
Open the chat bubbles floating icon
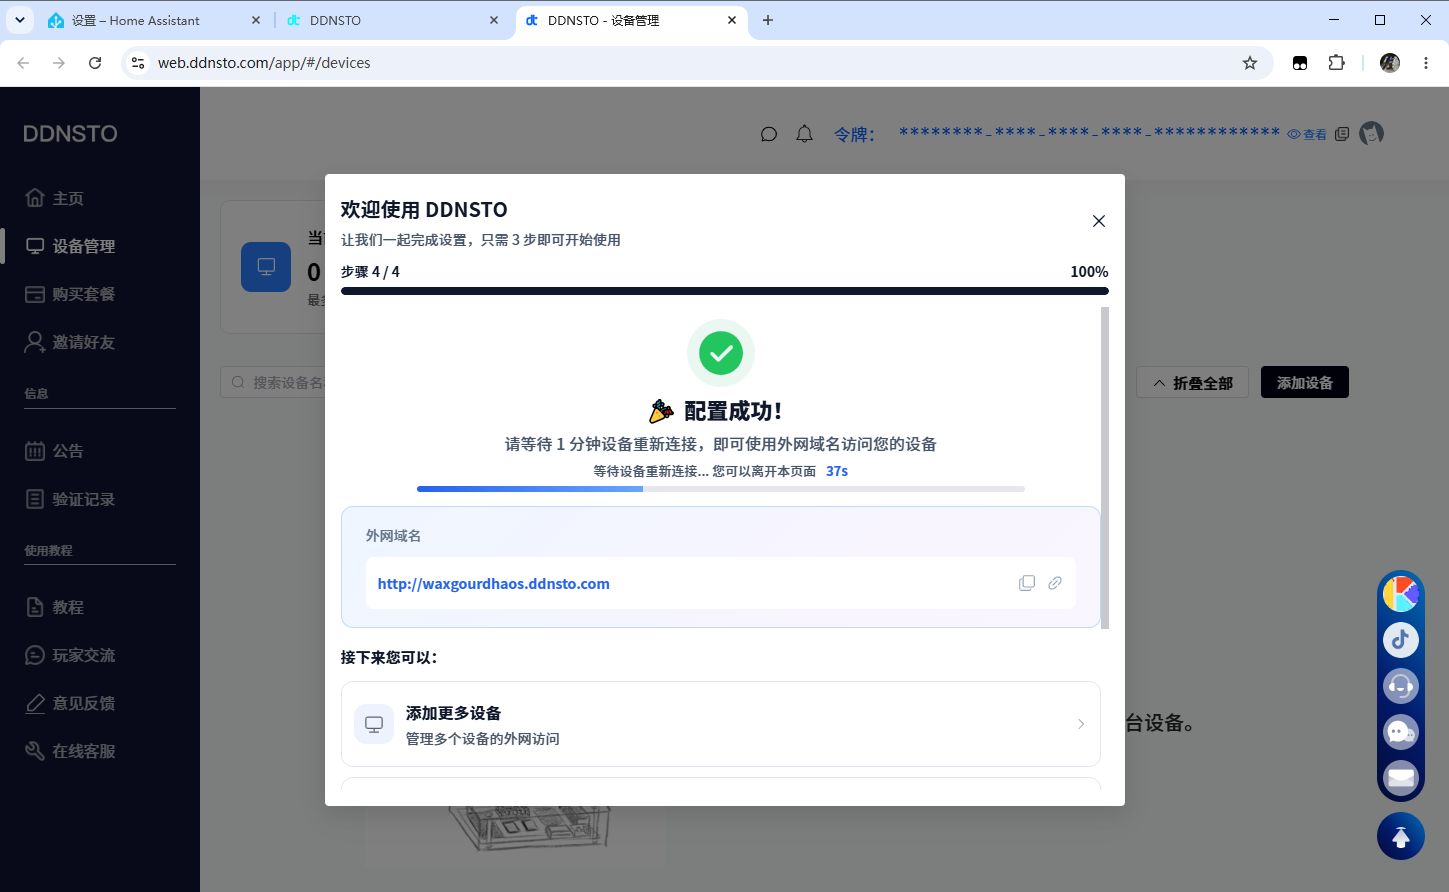1400,732
